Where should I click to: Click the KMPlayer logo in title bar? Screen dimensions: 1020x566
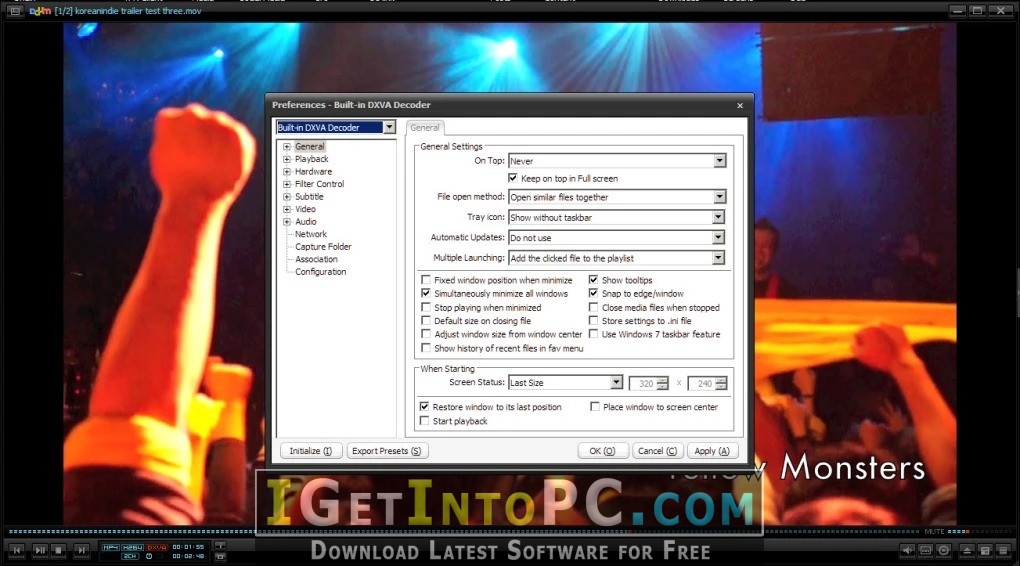pyautogui.click(x=40, y=11)
